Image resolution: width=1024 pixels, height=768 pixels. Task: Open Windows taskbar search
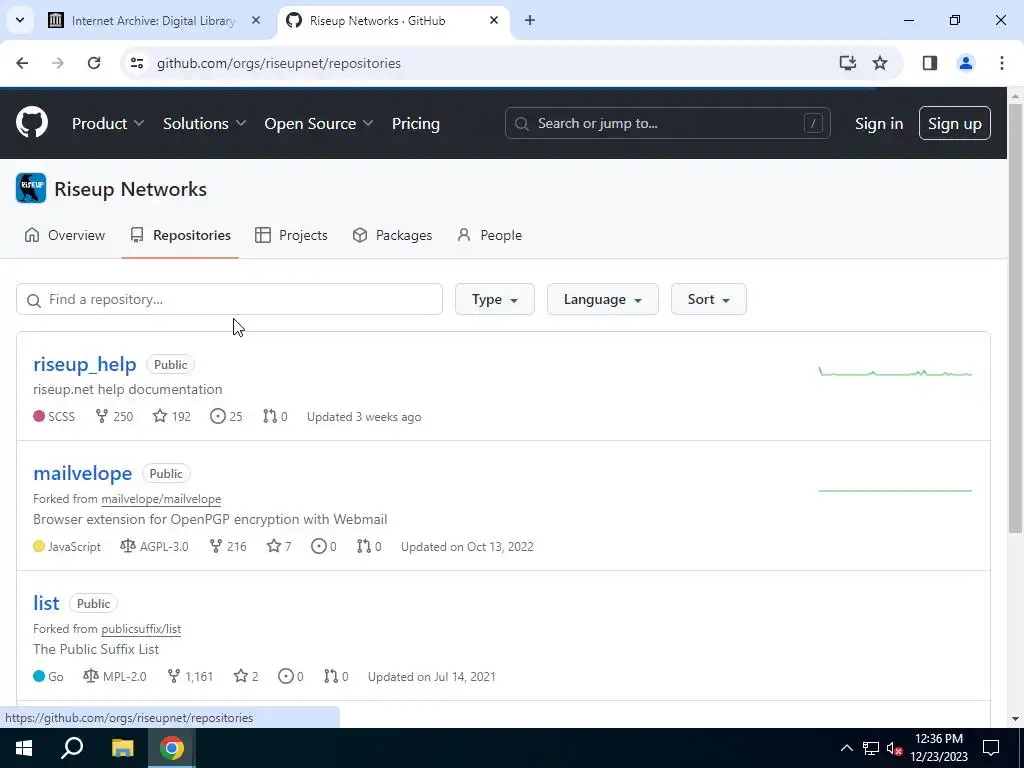point(72,748)
